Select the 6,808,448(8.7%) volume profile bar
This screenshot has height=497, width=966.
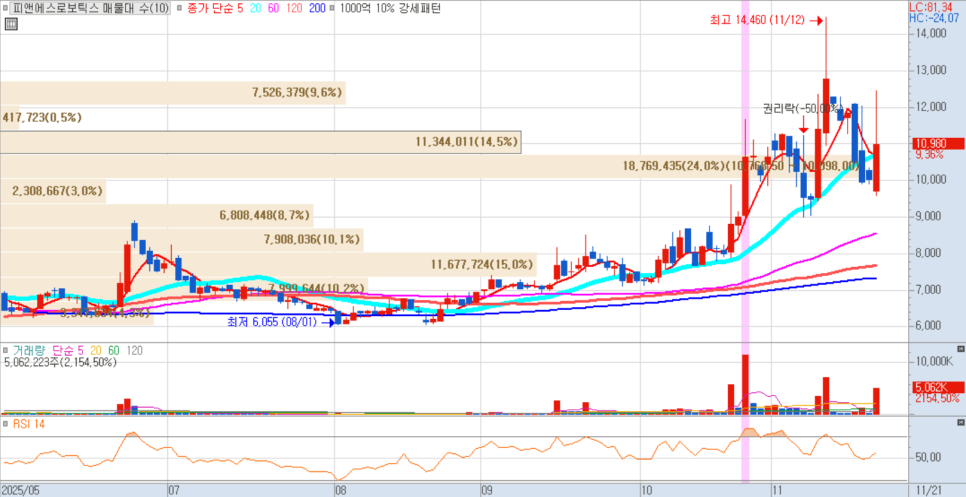click(x=156, y=216)
